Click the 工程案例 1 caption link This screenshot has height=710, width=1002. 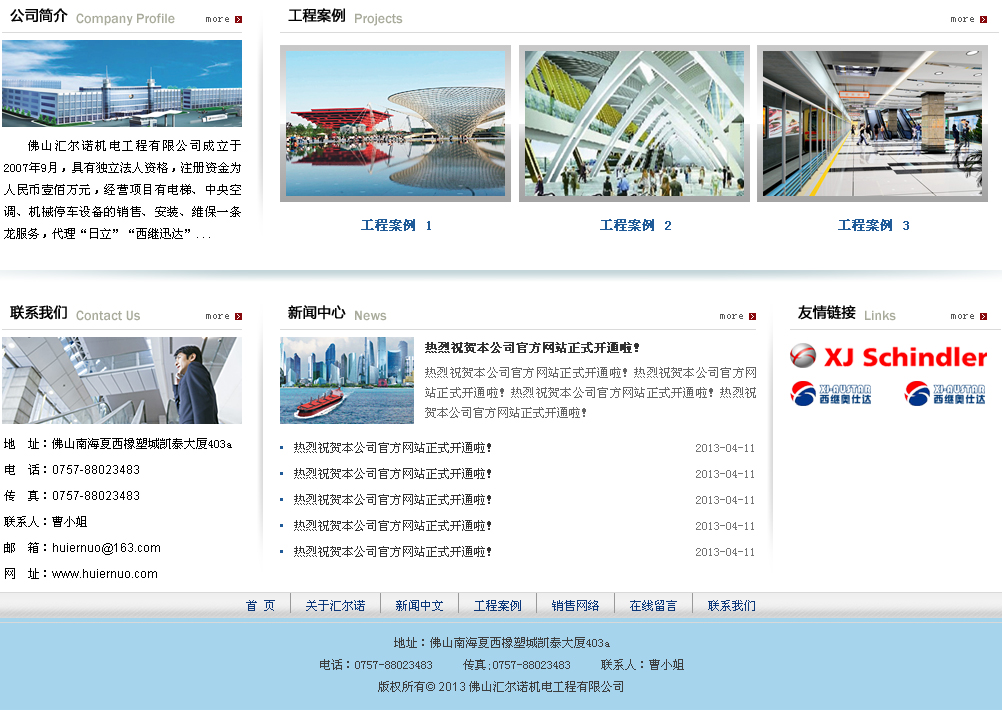(396, 226)
